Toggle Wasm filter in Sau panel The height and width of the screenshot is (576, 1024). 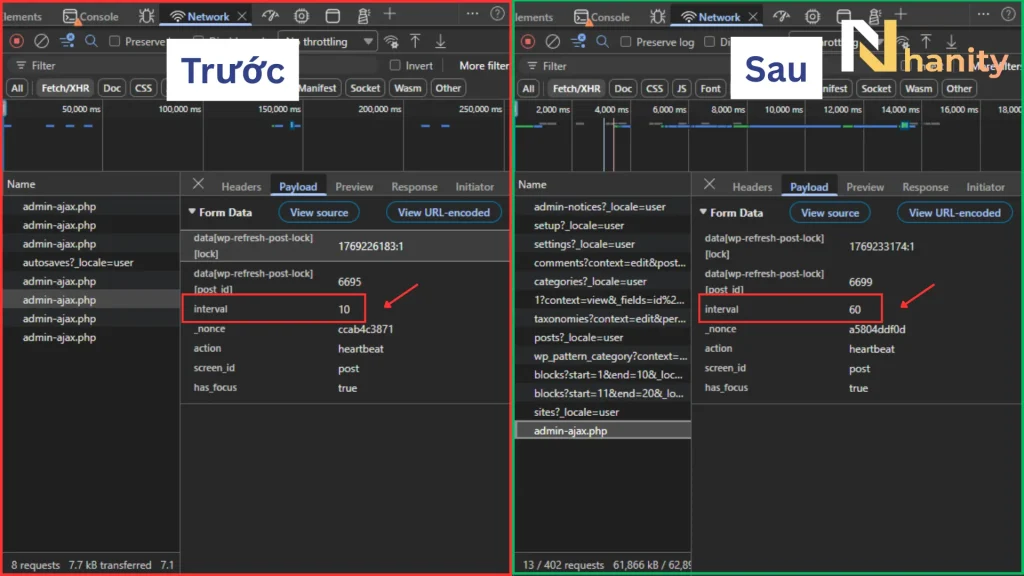coord(919,89)
